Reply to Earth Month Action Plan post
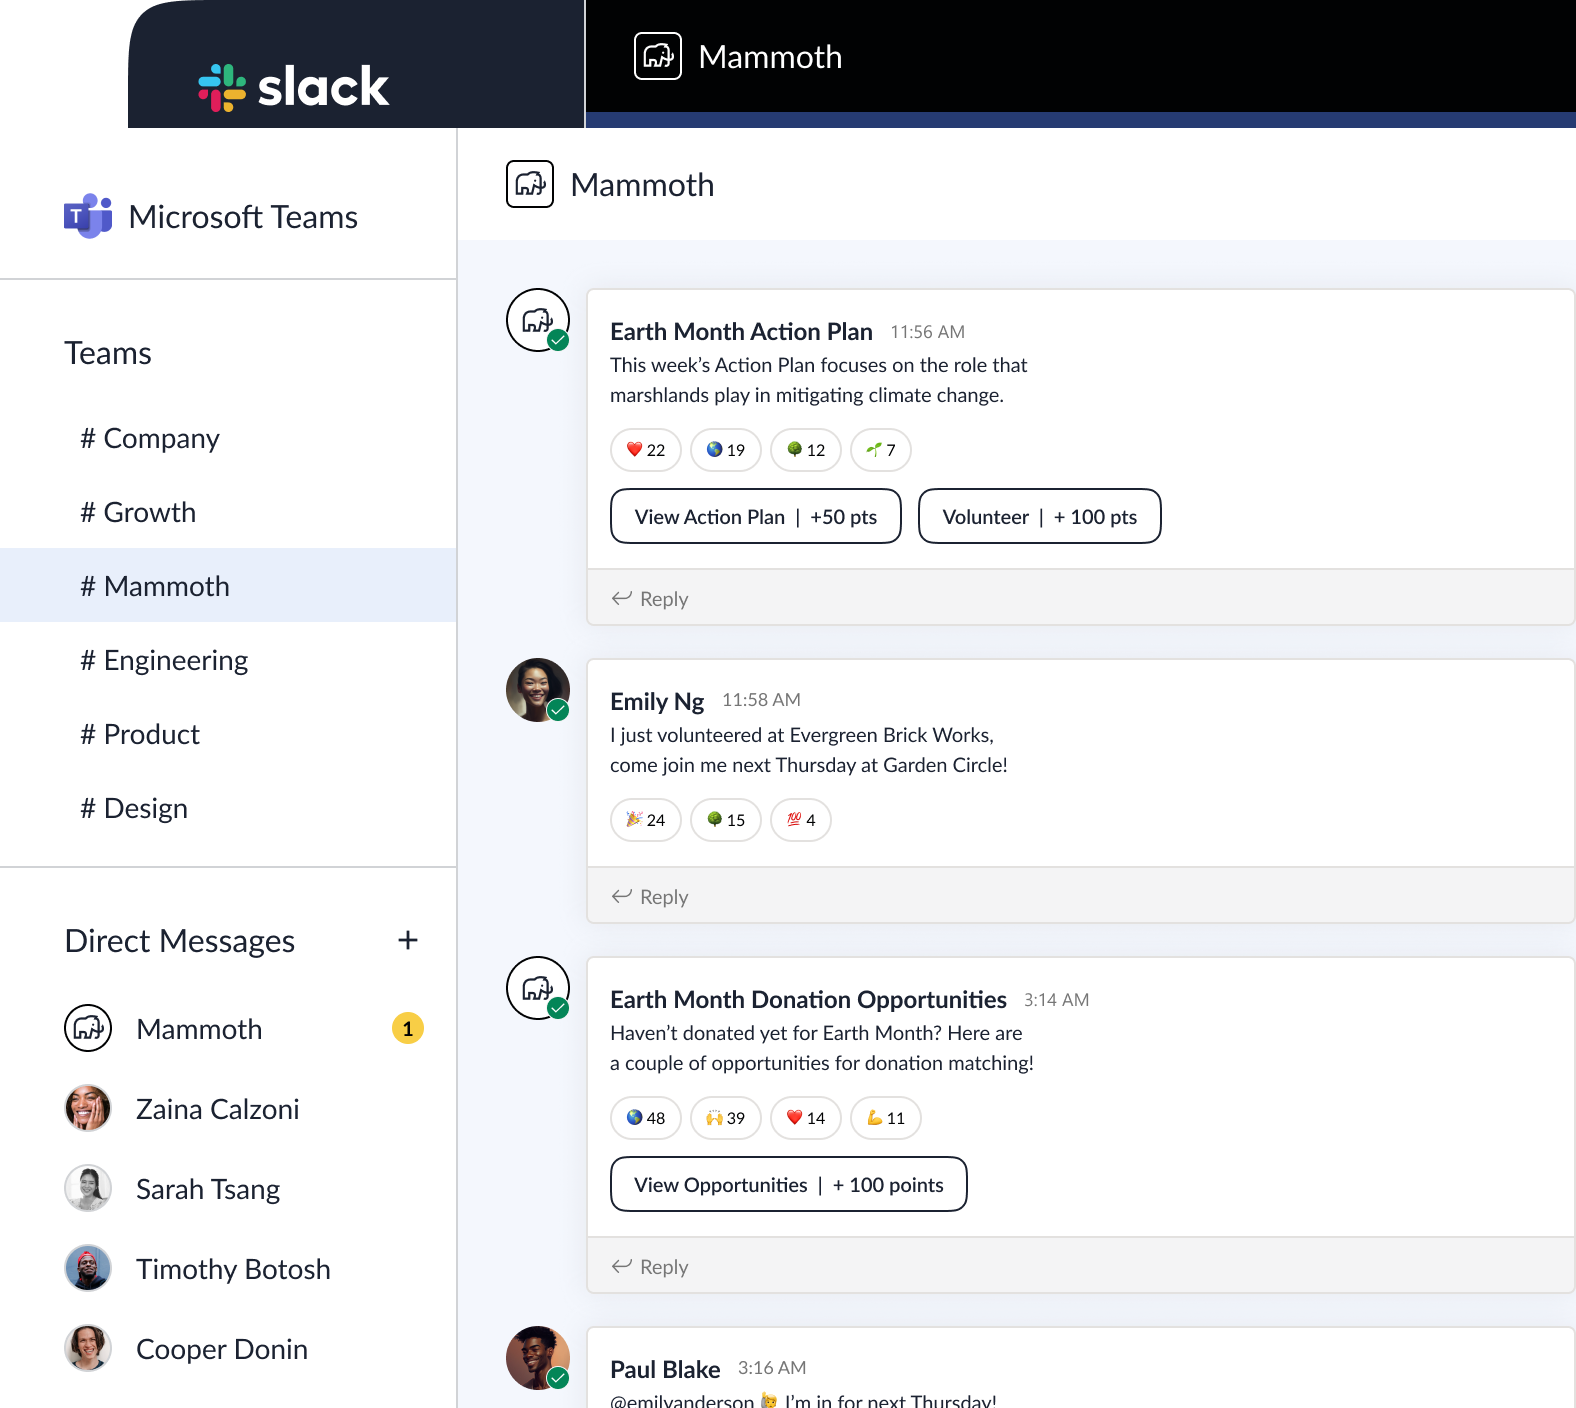This screenshot has height=1408, width=1576. 650,598
